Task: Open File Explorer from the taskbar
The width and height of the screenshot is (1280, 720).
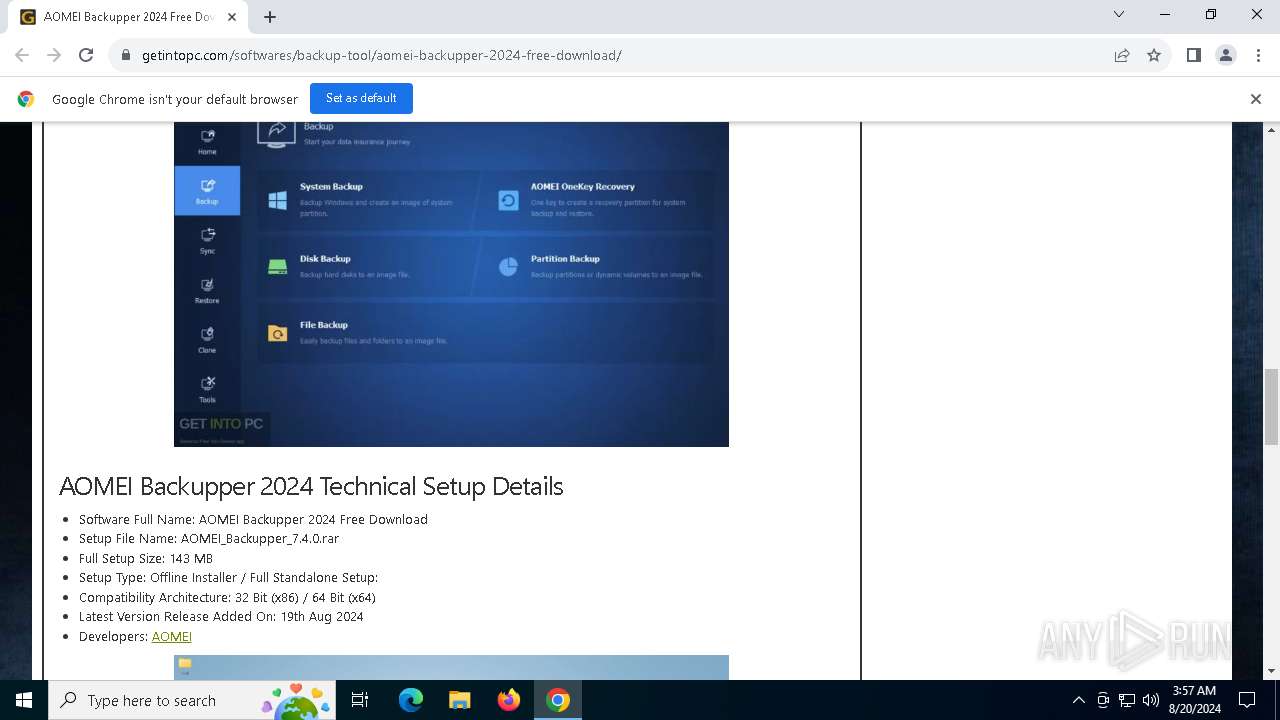Action: click(x=459, y=700)
